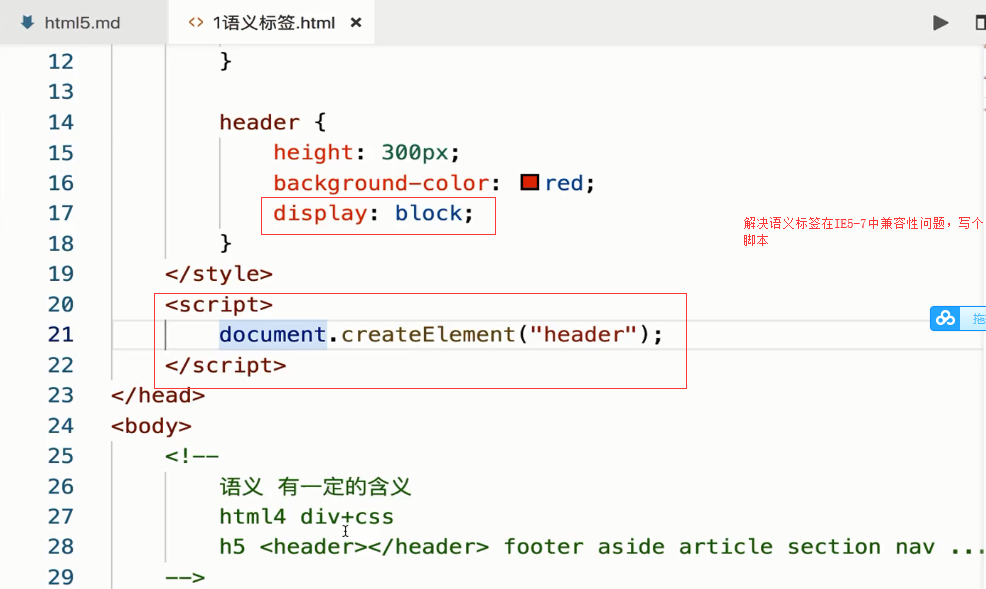Click the run play icon

[941, 23]
